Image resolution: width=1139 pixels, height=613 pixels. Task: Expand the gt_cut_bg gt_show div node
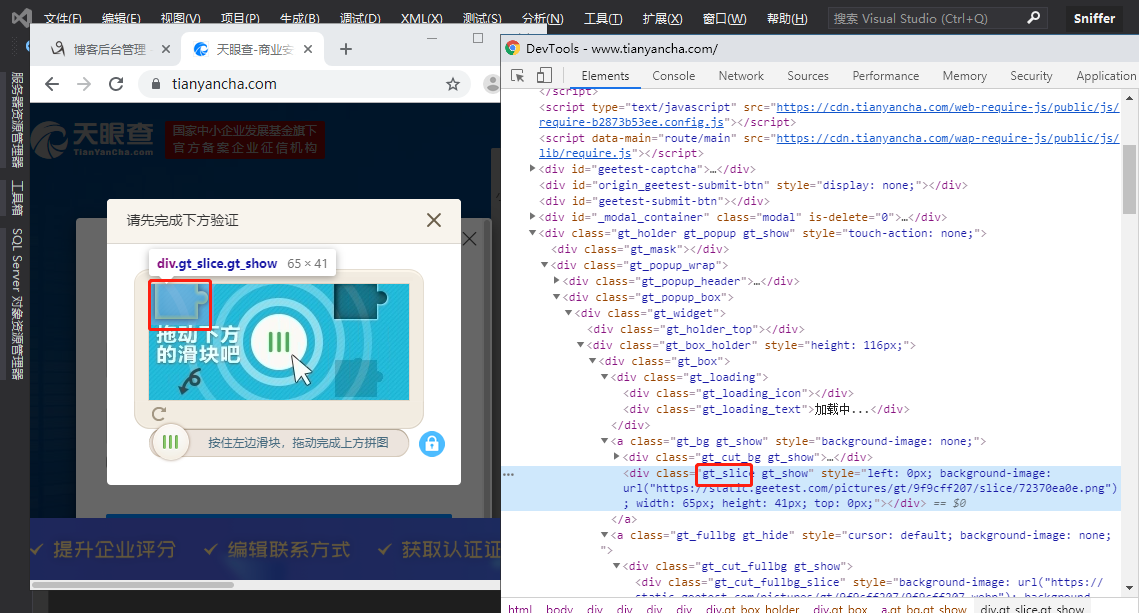pos(617,456)
